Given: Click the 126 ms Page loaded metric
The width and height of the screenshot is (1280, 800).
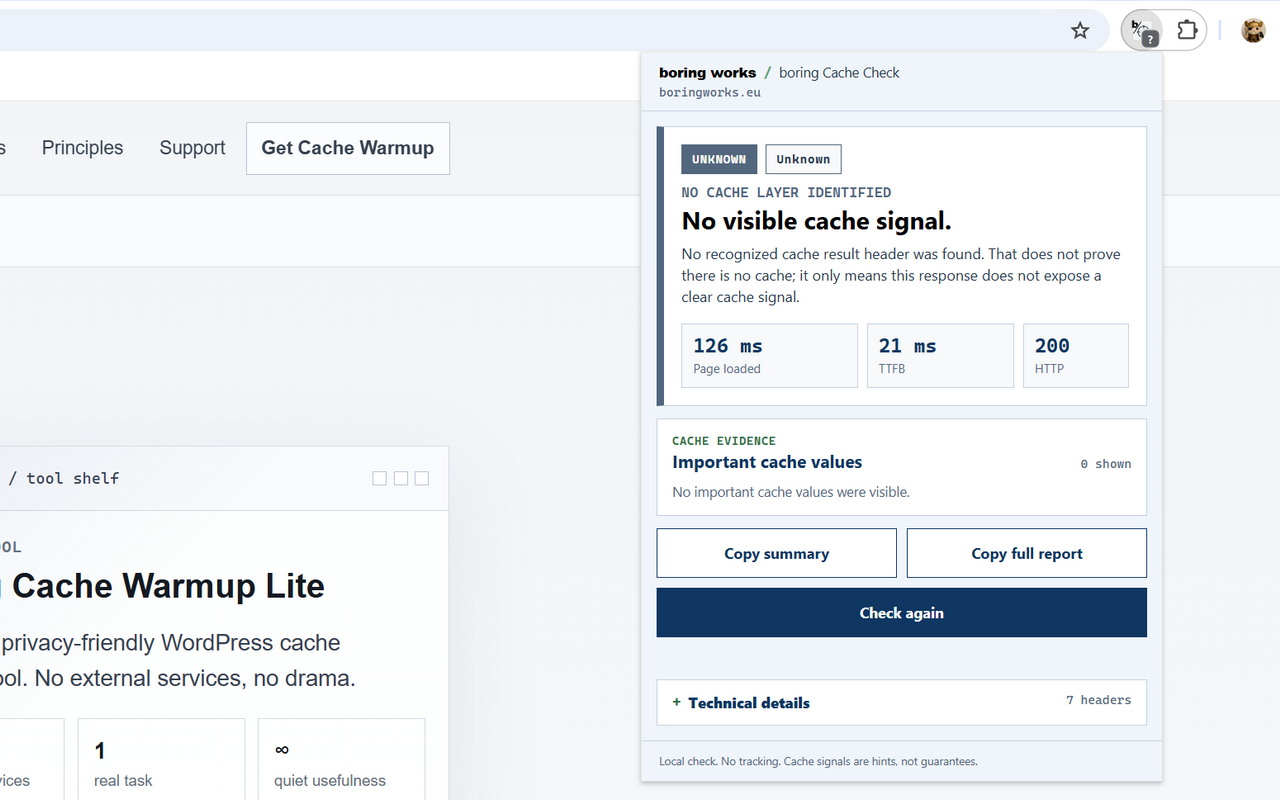Looking at the screenshot, I should [770, 355].
